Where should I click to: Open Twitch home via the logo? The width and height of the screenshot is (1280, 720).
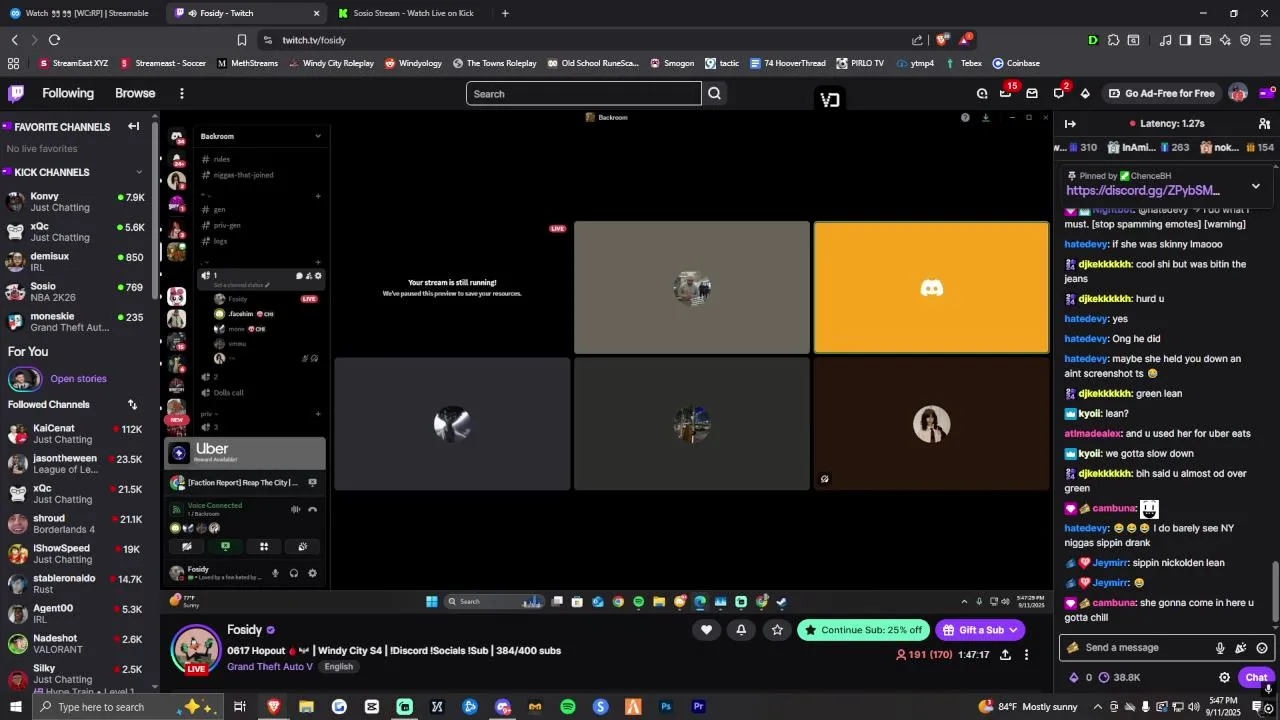point(16,93)
